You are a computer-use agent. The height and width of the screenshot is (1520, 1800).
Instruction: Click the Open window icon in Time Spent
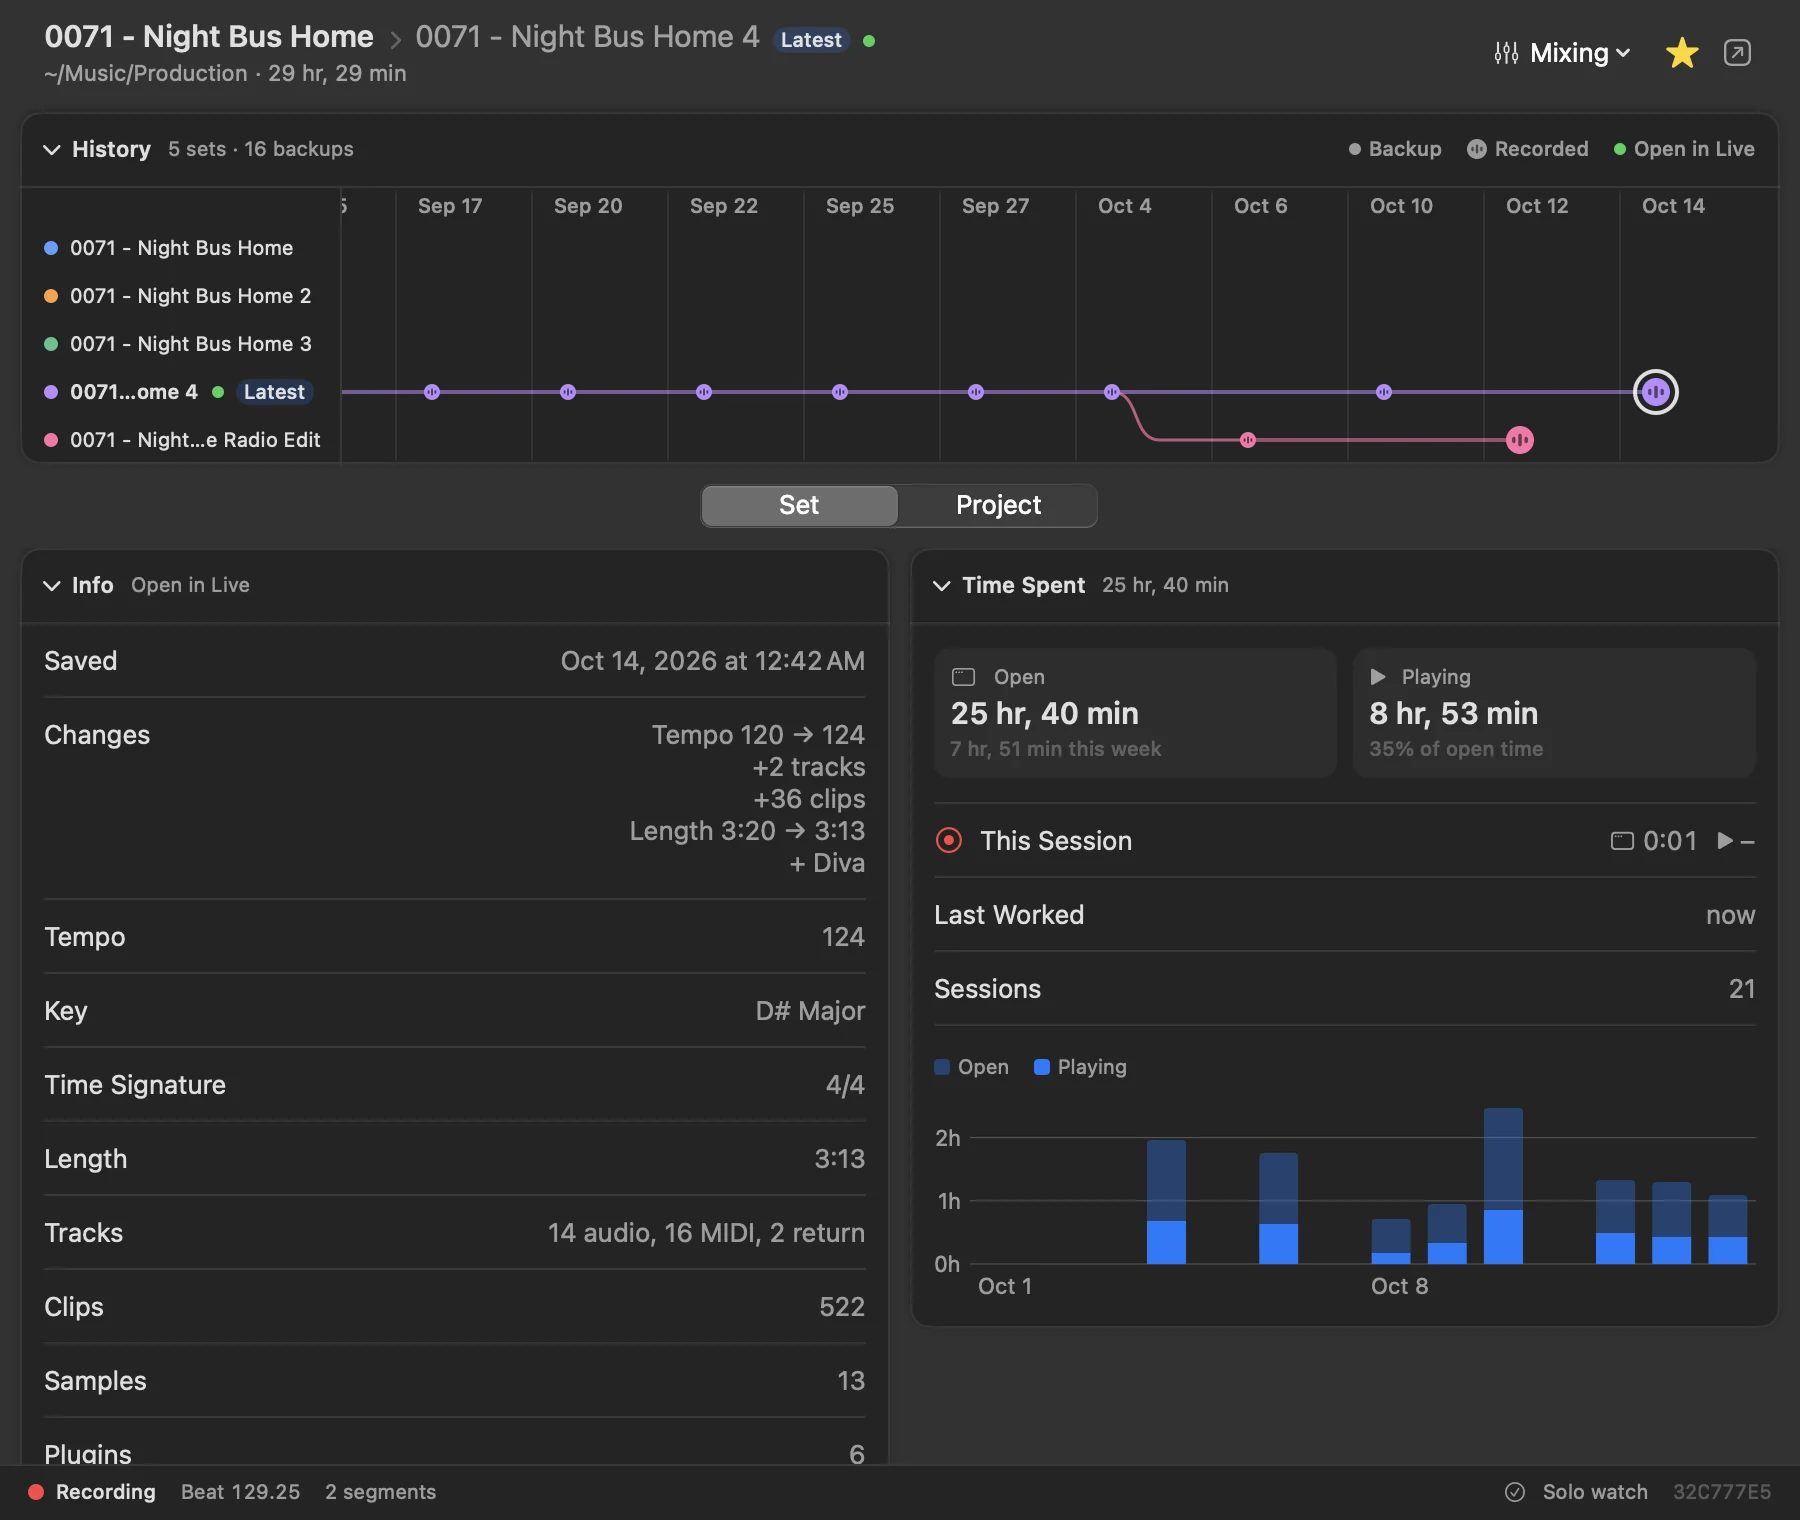point(963,677)
